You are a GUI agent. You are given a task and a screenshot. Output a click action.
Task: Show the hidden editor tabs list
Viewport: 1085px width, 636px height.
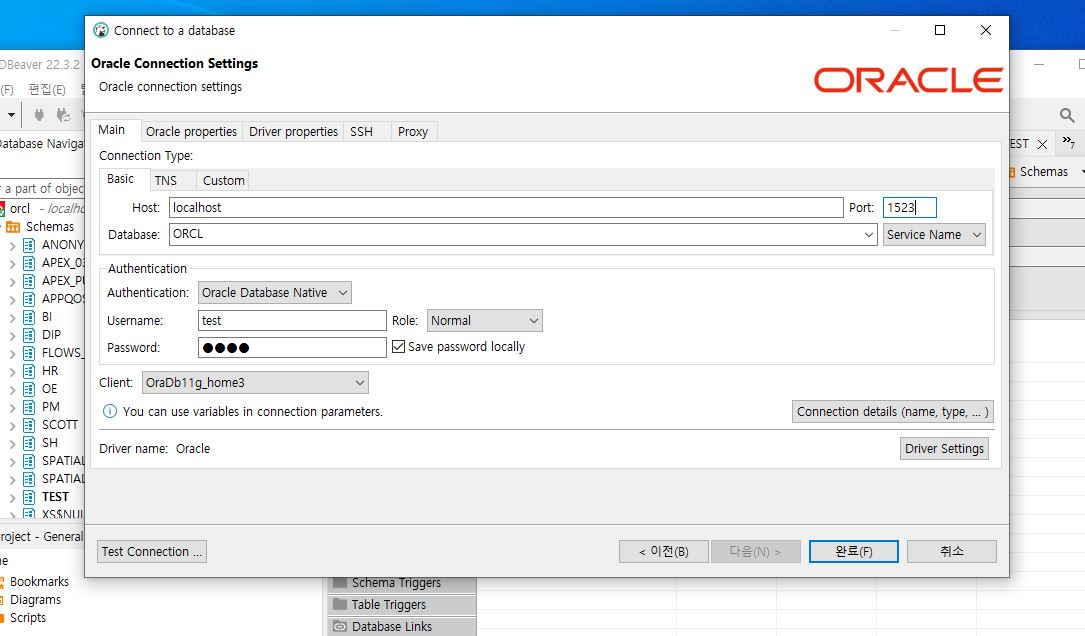click(x=1069, y=143)
